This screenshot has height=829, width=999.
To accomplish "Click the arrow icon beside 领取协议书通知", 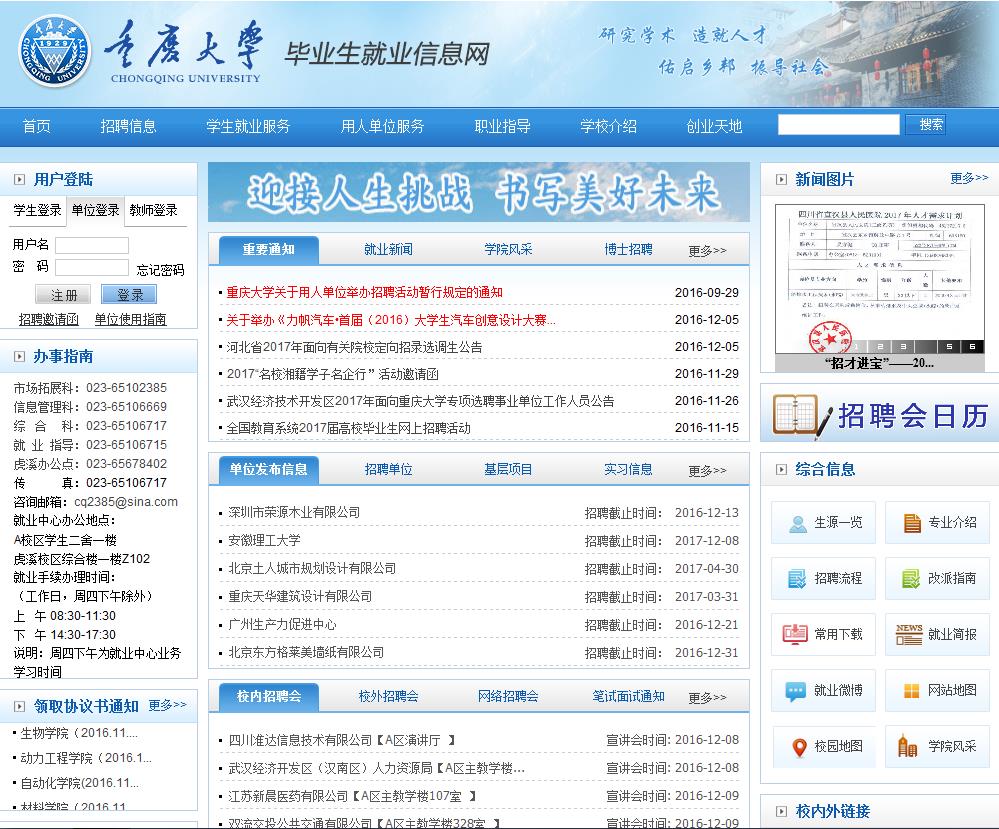I will (20, 706).
